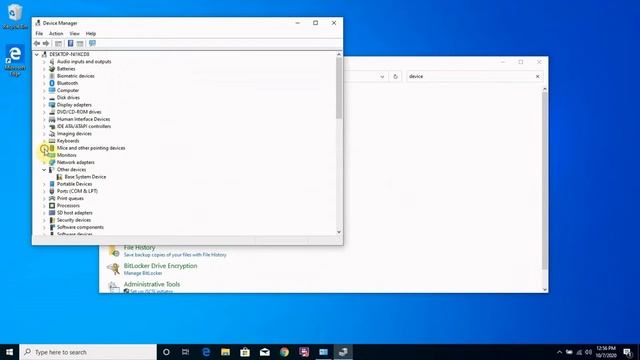Expand the Bluetooth tree node
Screen dimensions: 640x360
[x=44, y=83]
